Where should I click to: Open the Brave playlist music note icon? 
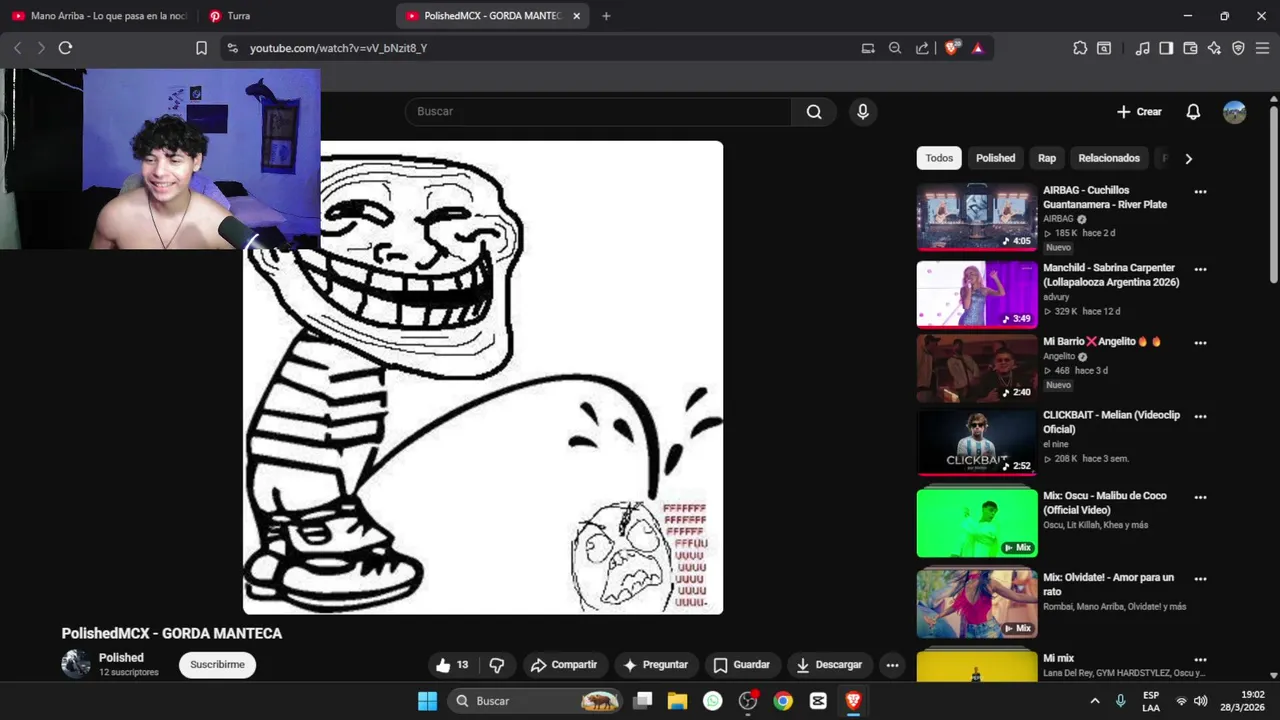[x=1142, y=48]
